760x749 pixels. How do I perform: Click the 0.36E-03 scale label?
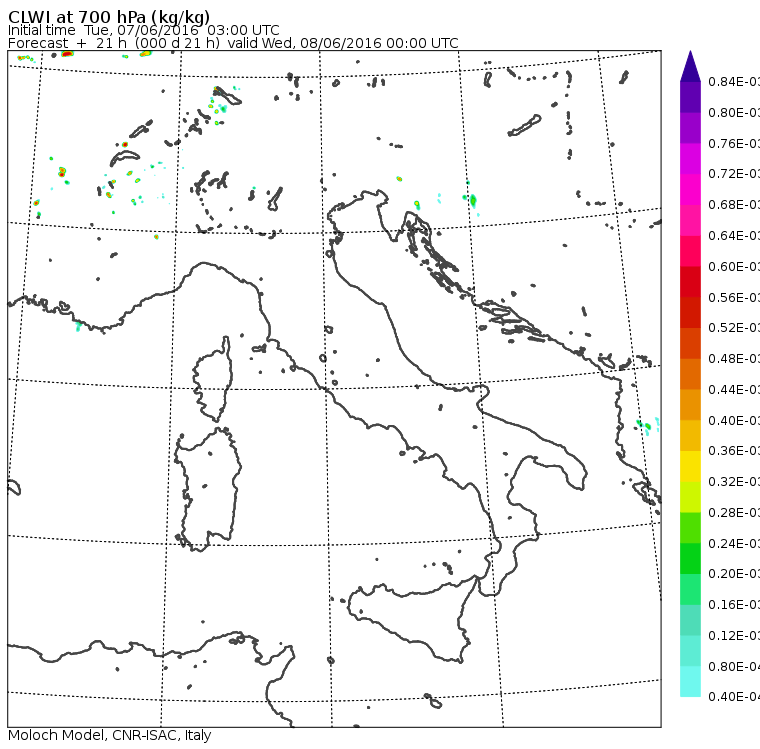tap(734, 451)
